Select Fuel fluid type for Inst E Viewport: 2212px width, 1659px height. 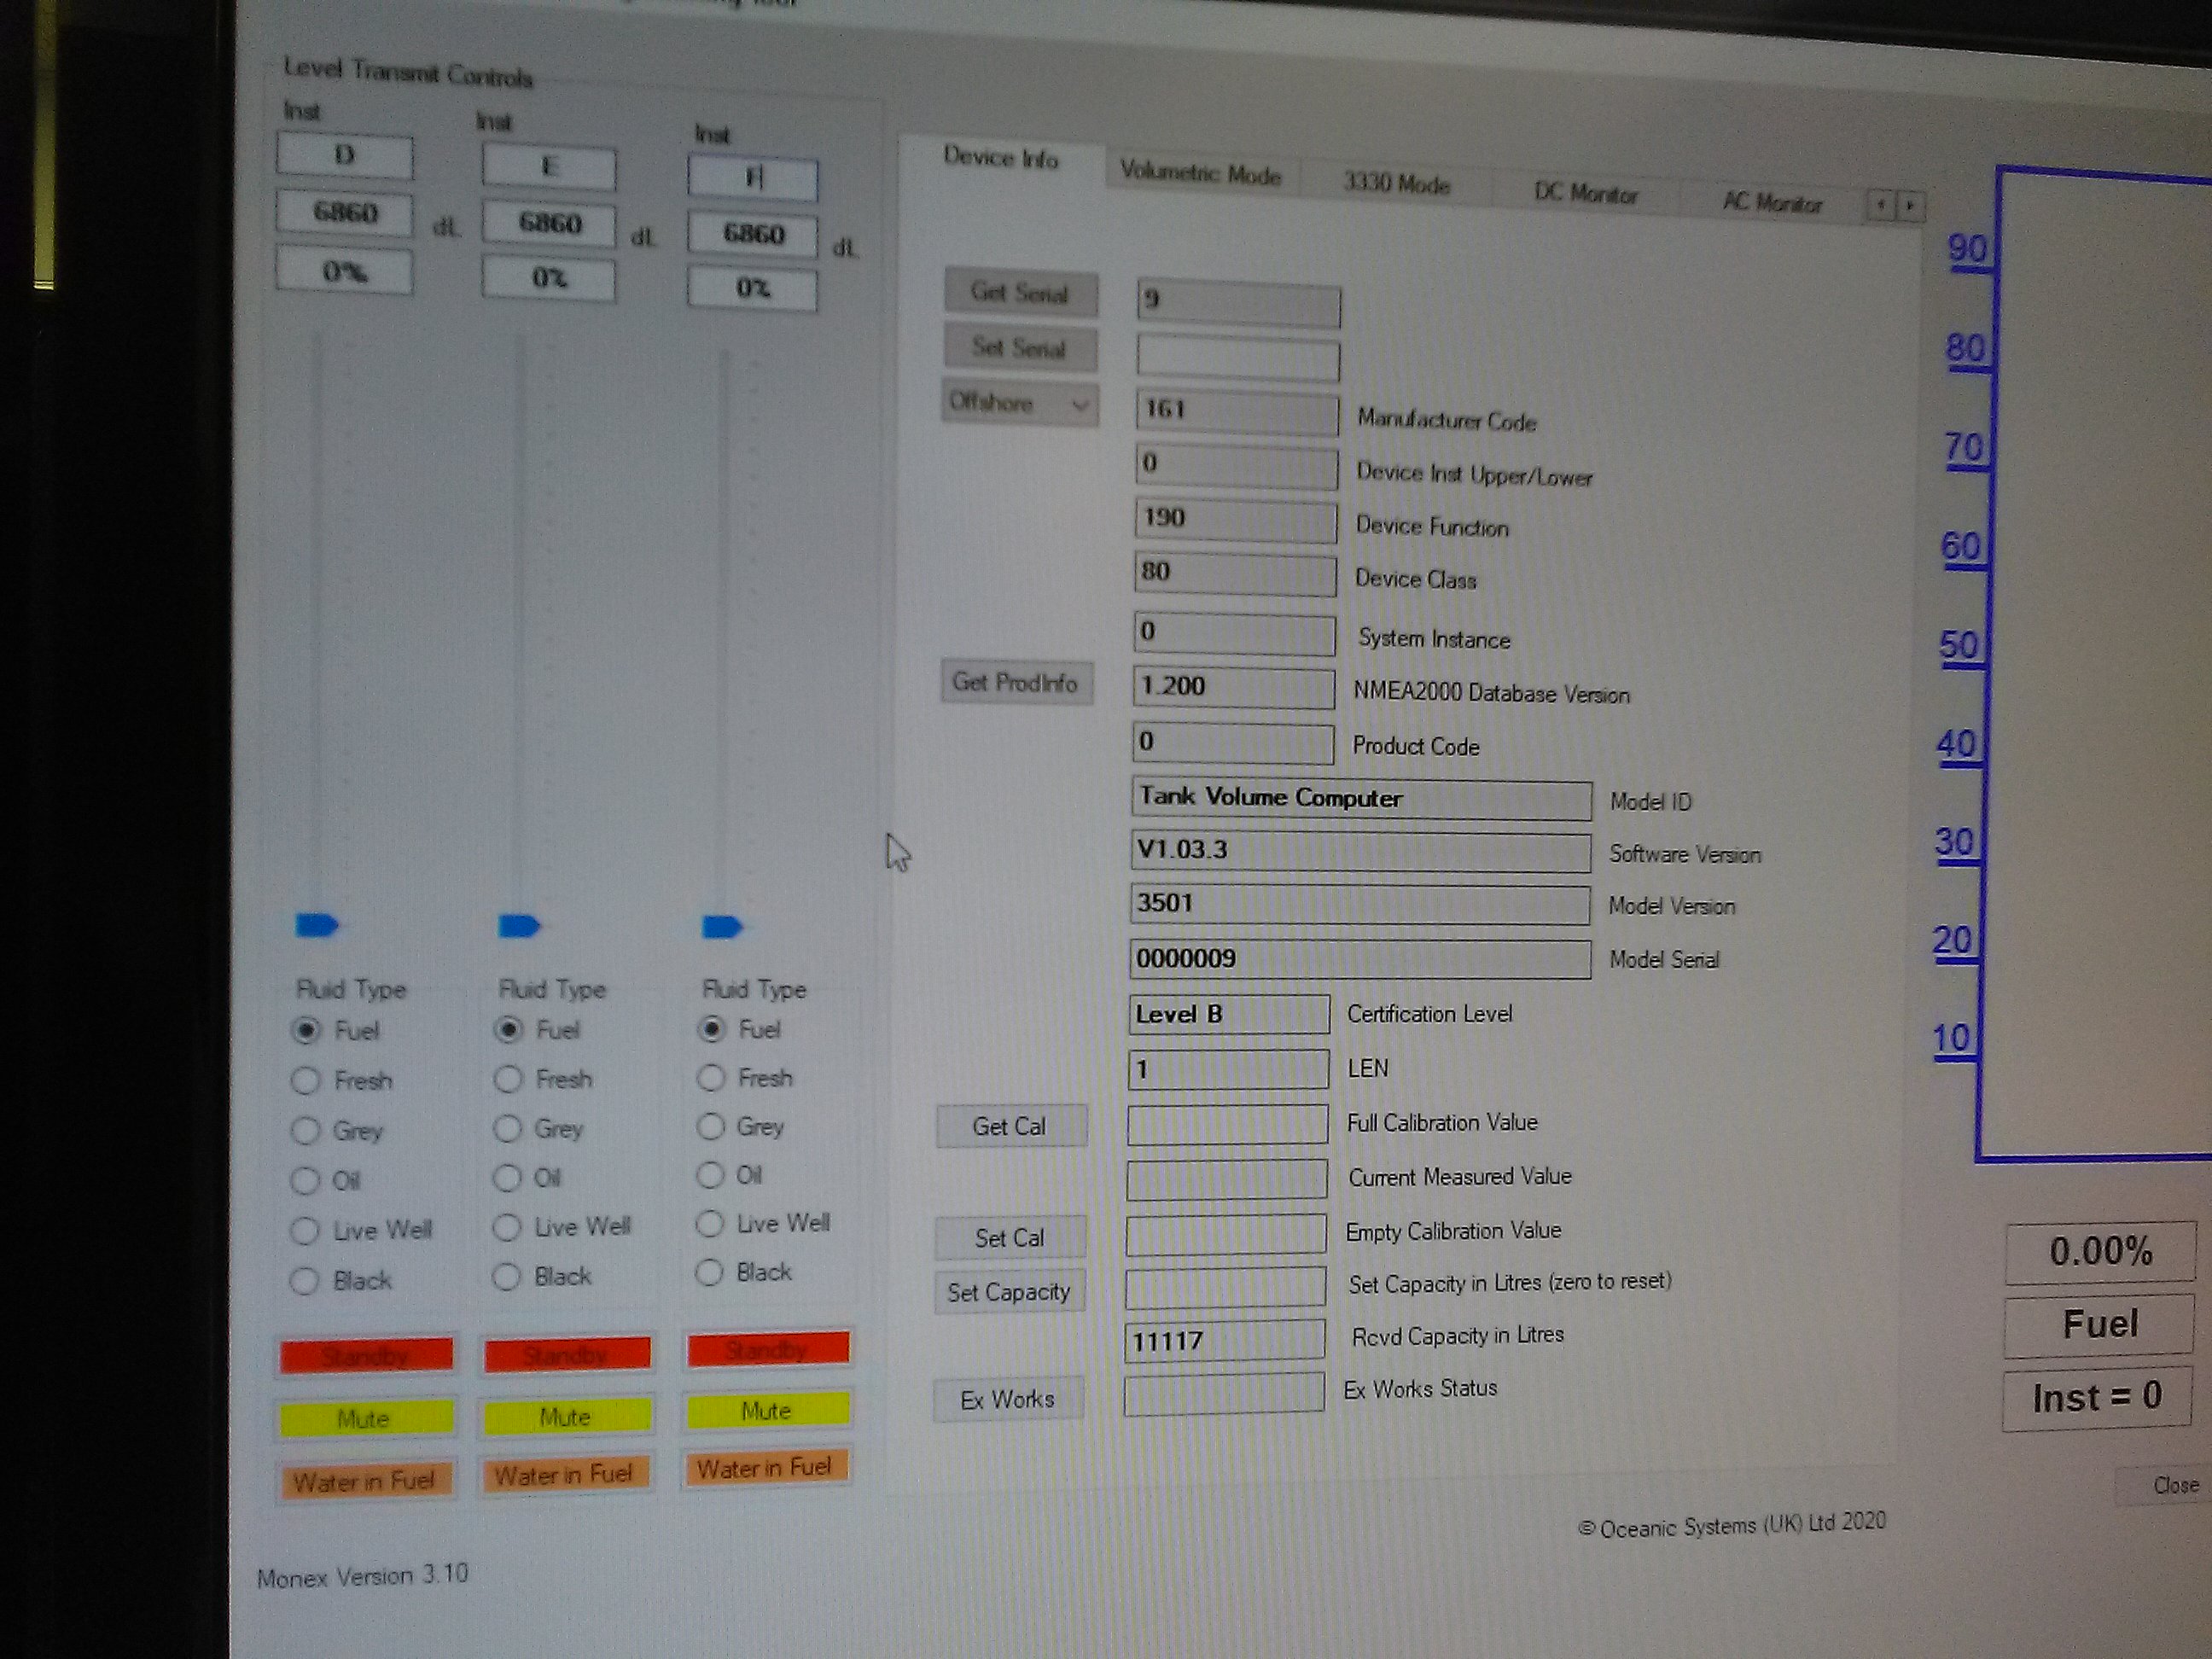(x=509, y=1029)
